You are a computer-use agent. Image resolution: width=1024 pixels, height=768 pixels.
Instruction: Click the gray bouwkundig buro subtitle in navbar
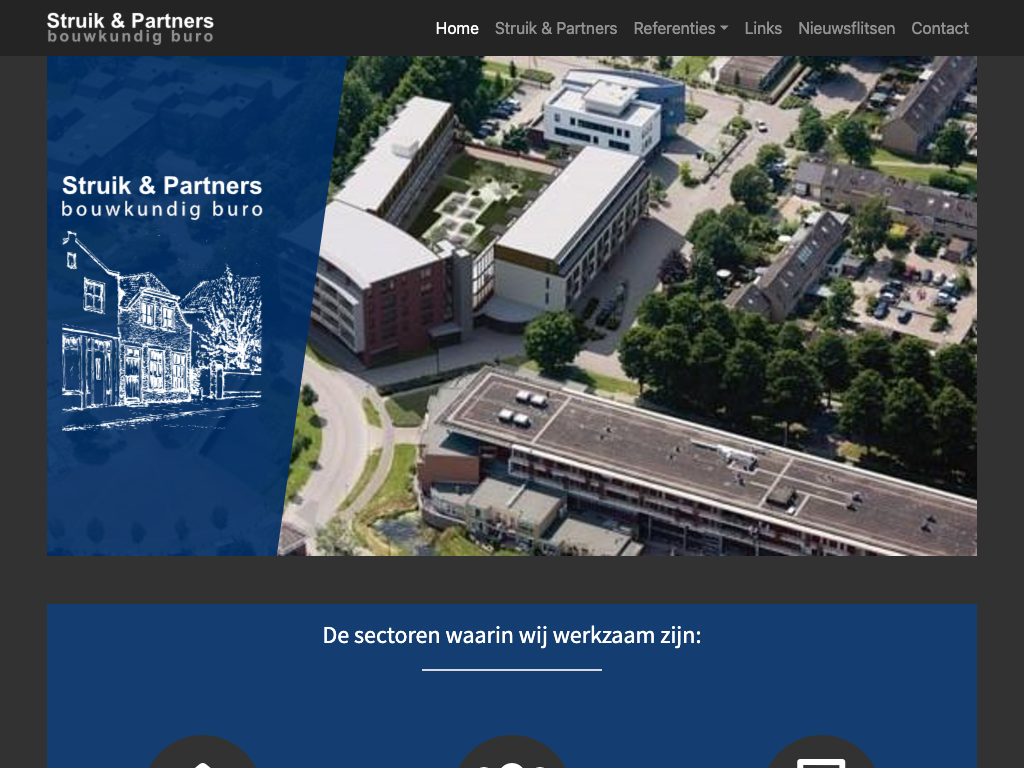[130, 38]
